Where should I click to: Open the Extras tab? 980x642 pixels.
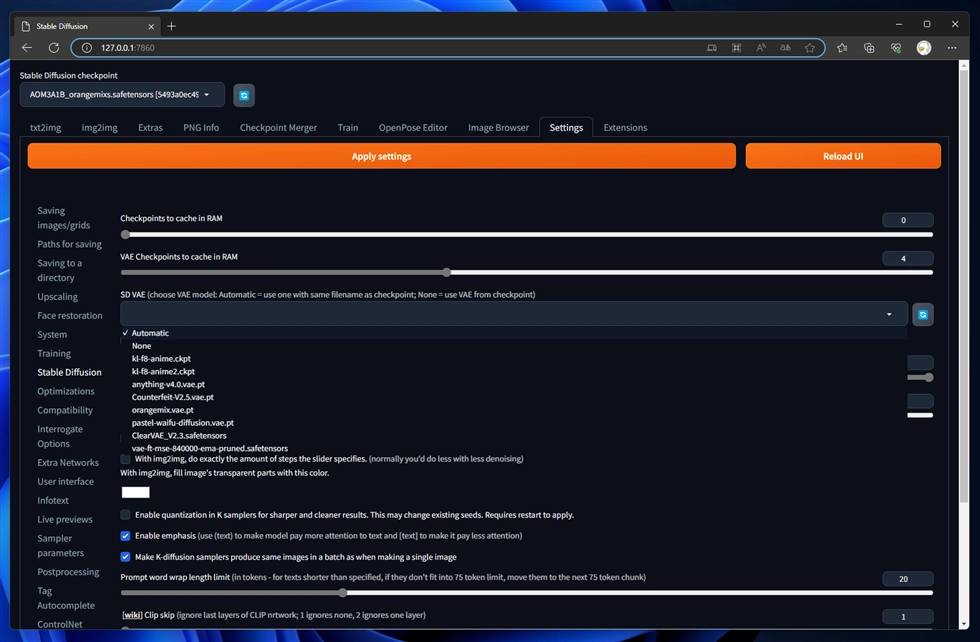(150, 128)
